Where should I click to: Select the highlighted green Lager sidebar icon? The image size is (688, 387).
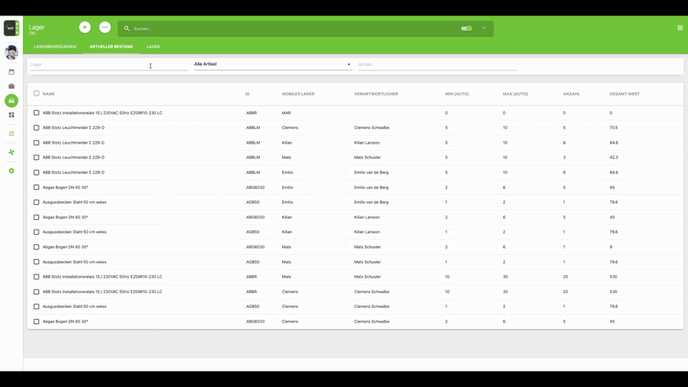11,100
